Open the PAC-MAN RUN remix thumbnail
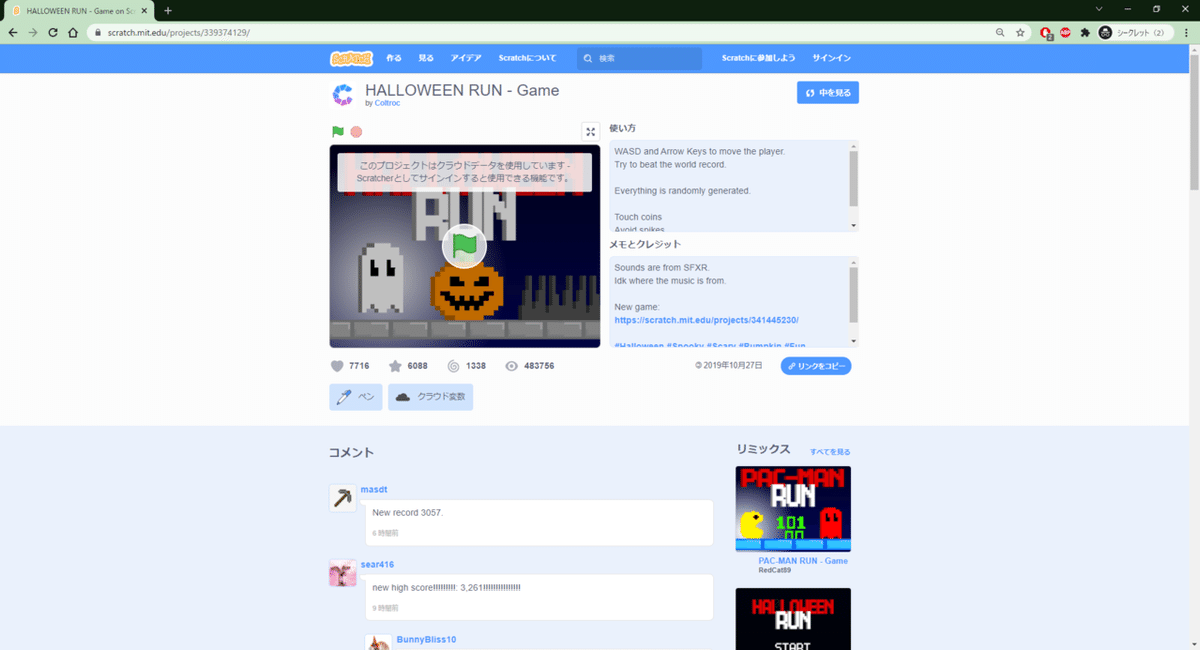1200x650 pixels. point(793,509)
